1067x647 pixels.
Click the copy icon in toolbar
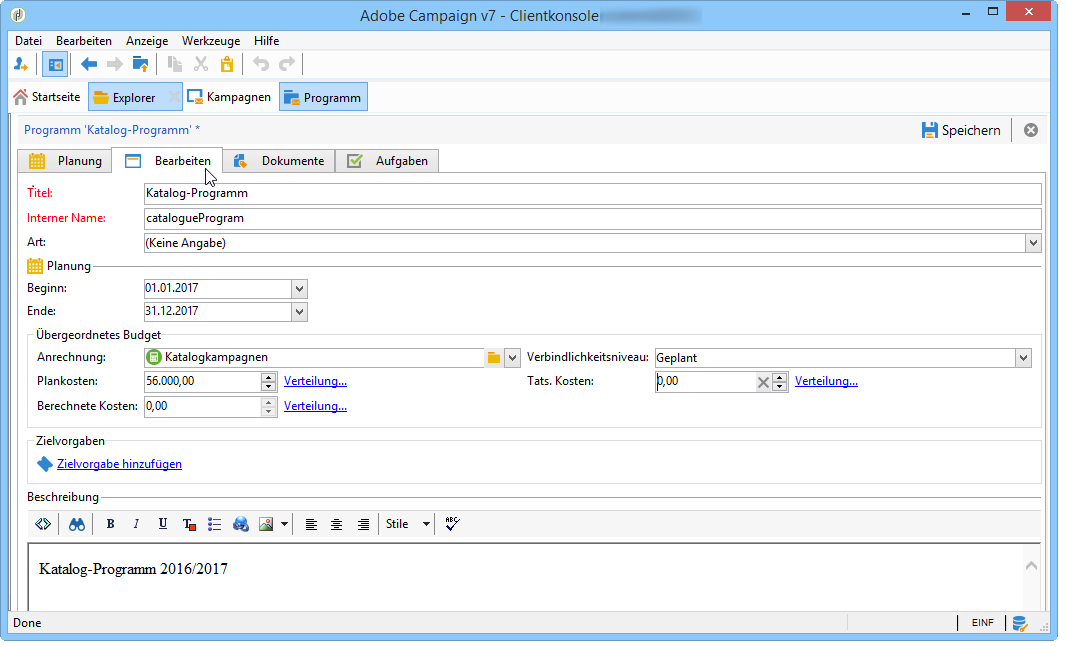click(175, 65)
